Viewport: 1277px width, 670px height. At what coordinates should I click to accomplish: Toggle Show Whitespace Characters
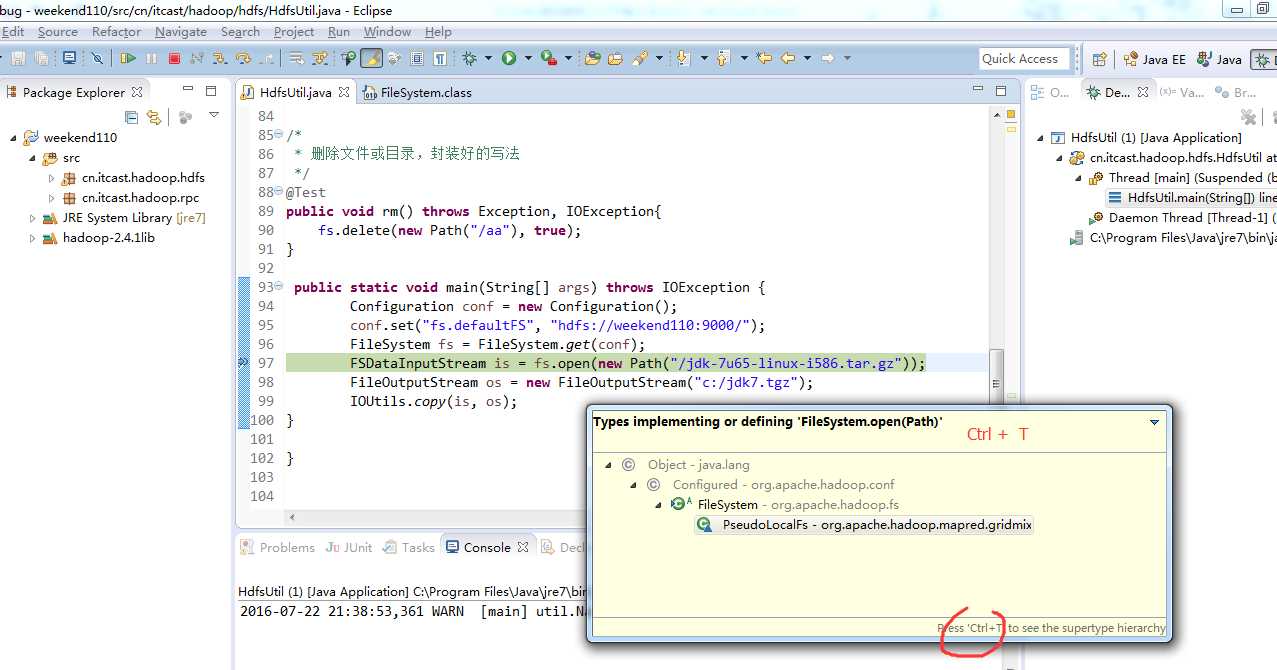(x=439, y=58)
